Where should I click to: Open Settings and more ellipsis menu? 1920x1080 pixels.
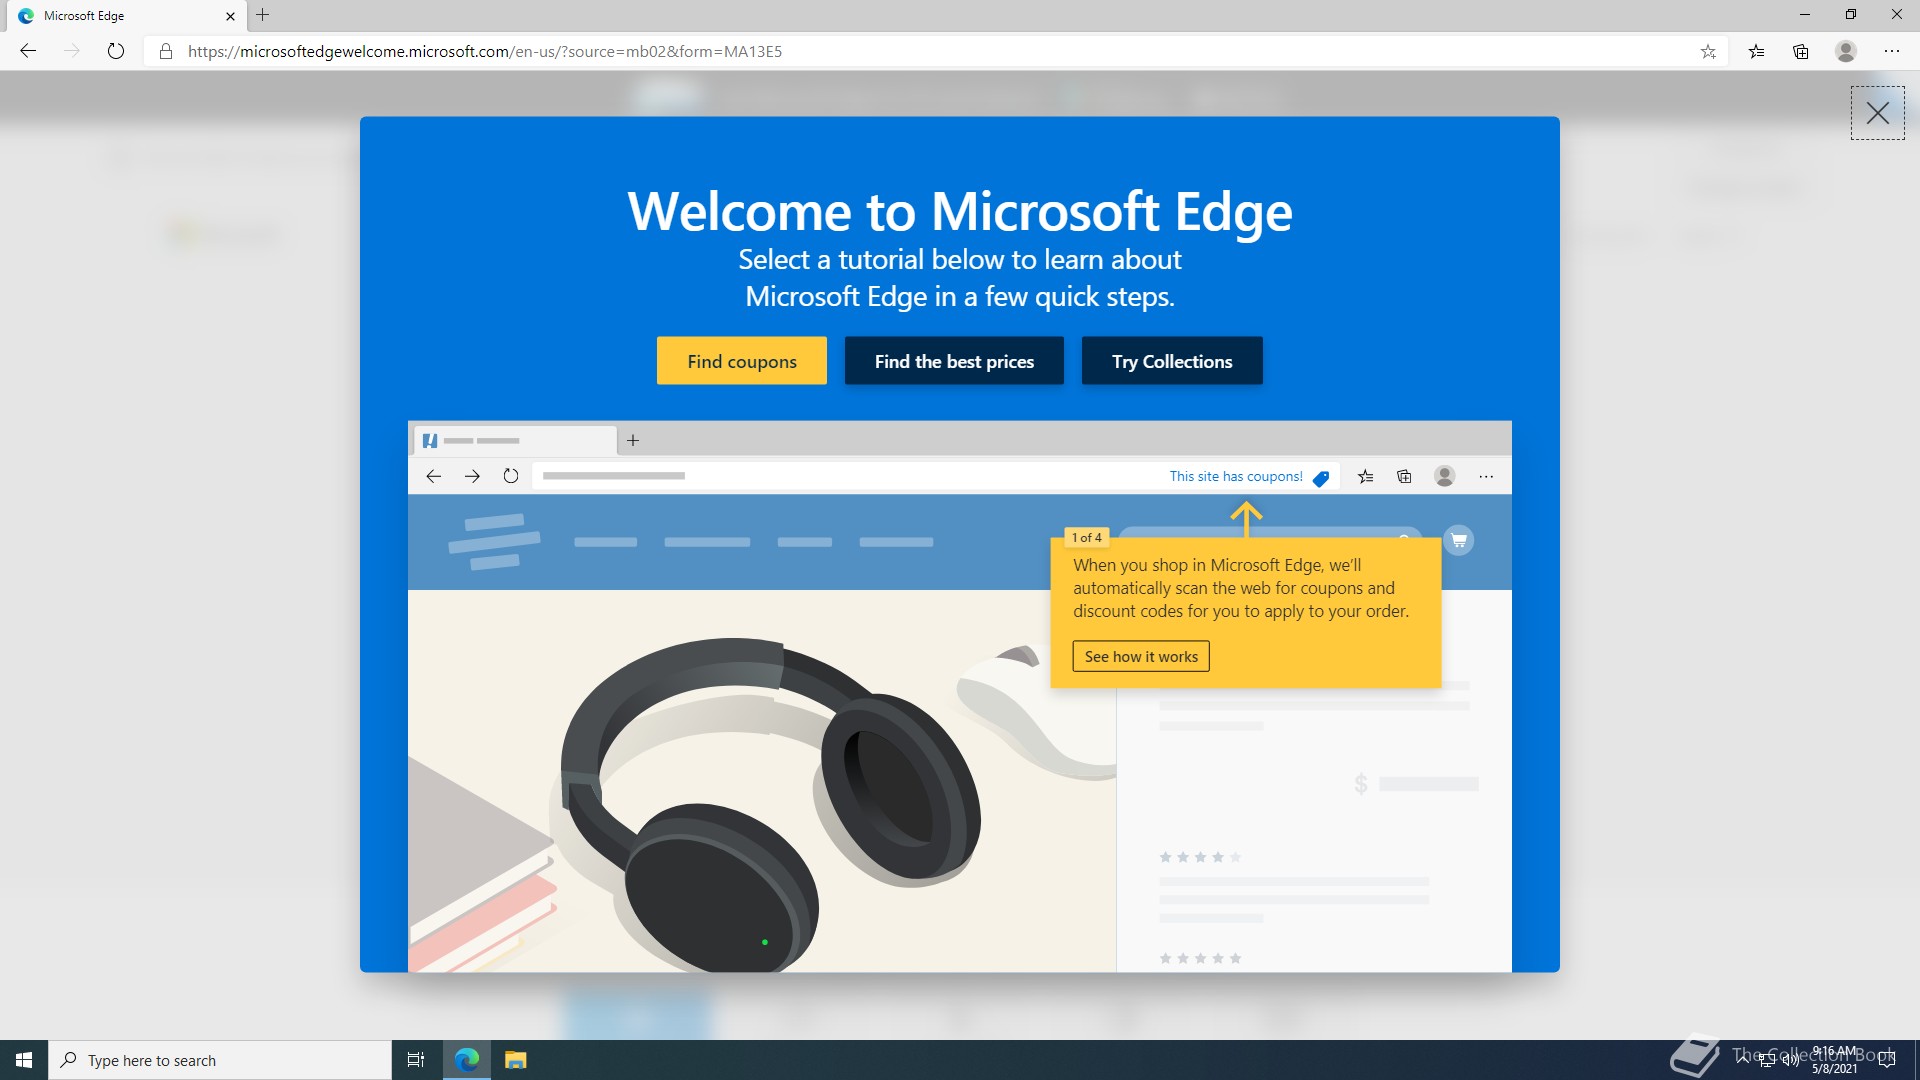click(1891, 51)
